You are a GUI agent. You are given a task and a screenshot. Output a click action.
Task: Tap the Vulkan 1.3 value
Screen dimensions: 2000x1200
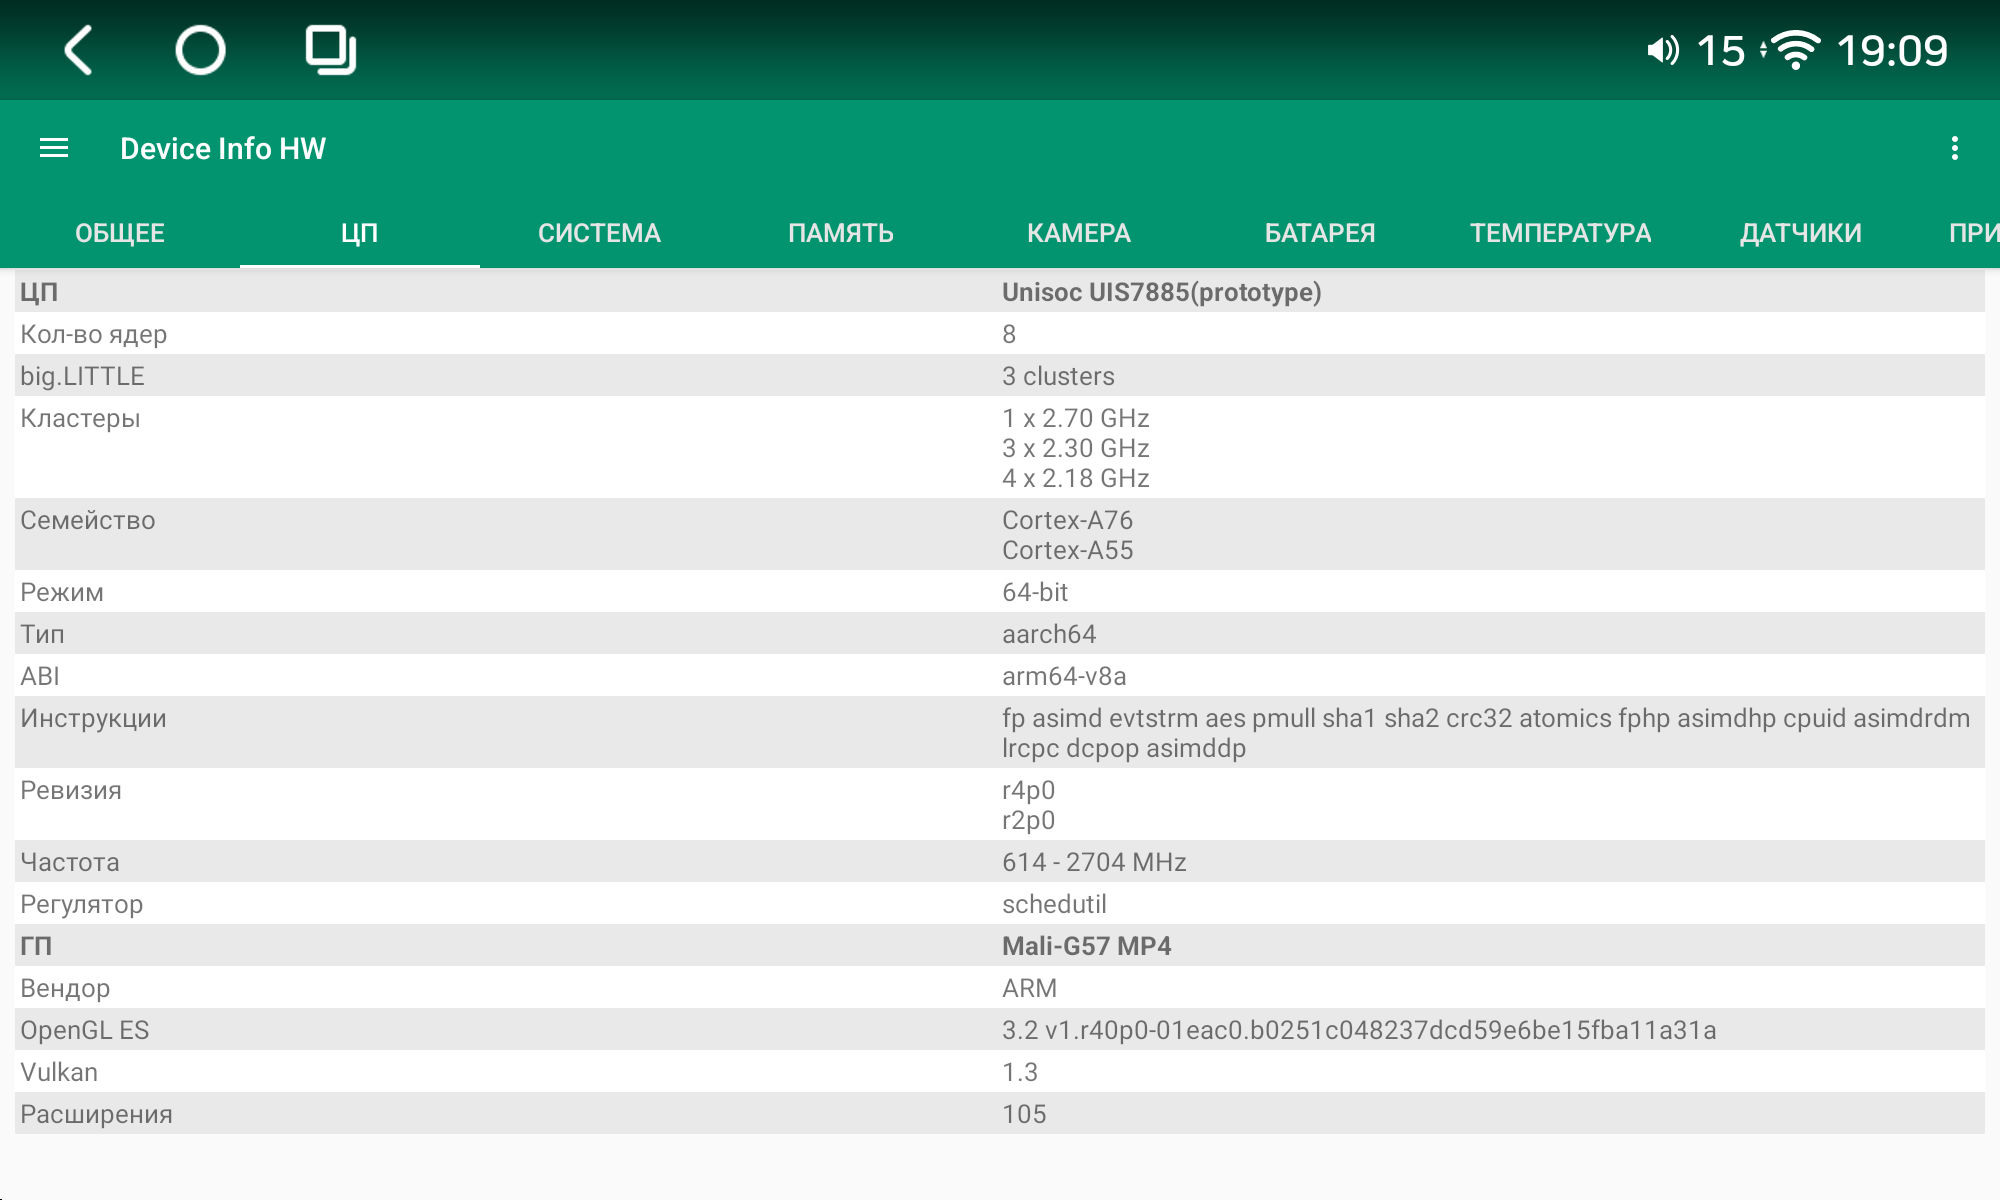click(1020, 1072)
